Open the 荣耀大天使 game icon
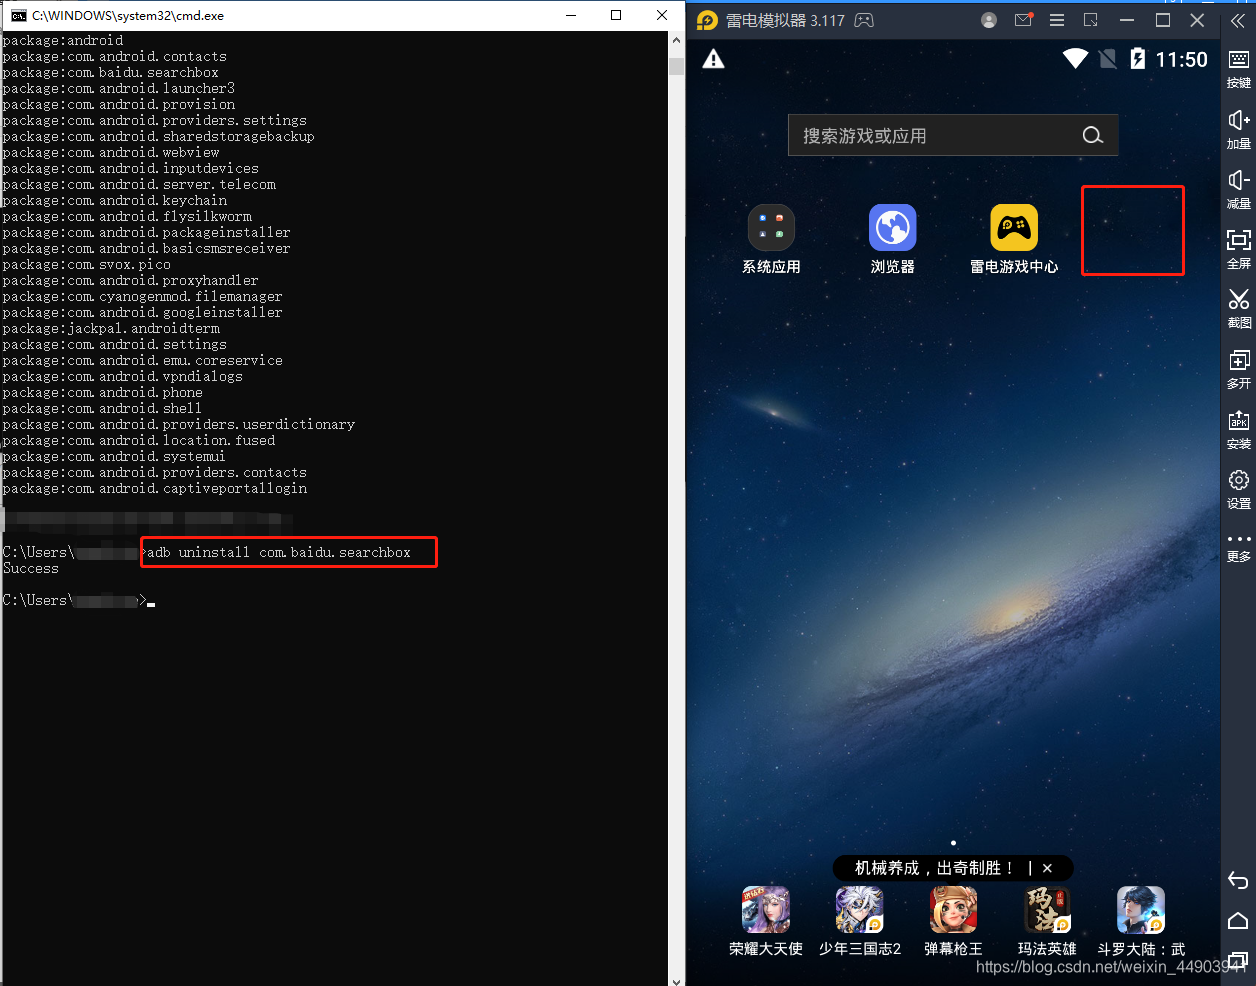Image resolution: width=1256 pixels, height=986 pixels. 766,910
